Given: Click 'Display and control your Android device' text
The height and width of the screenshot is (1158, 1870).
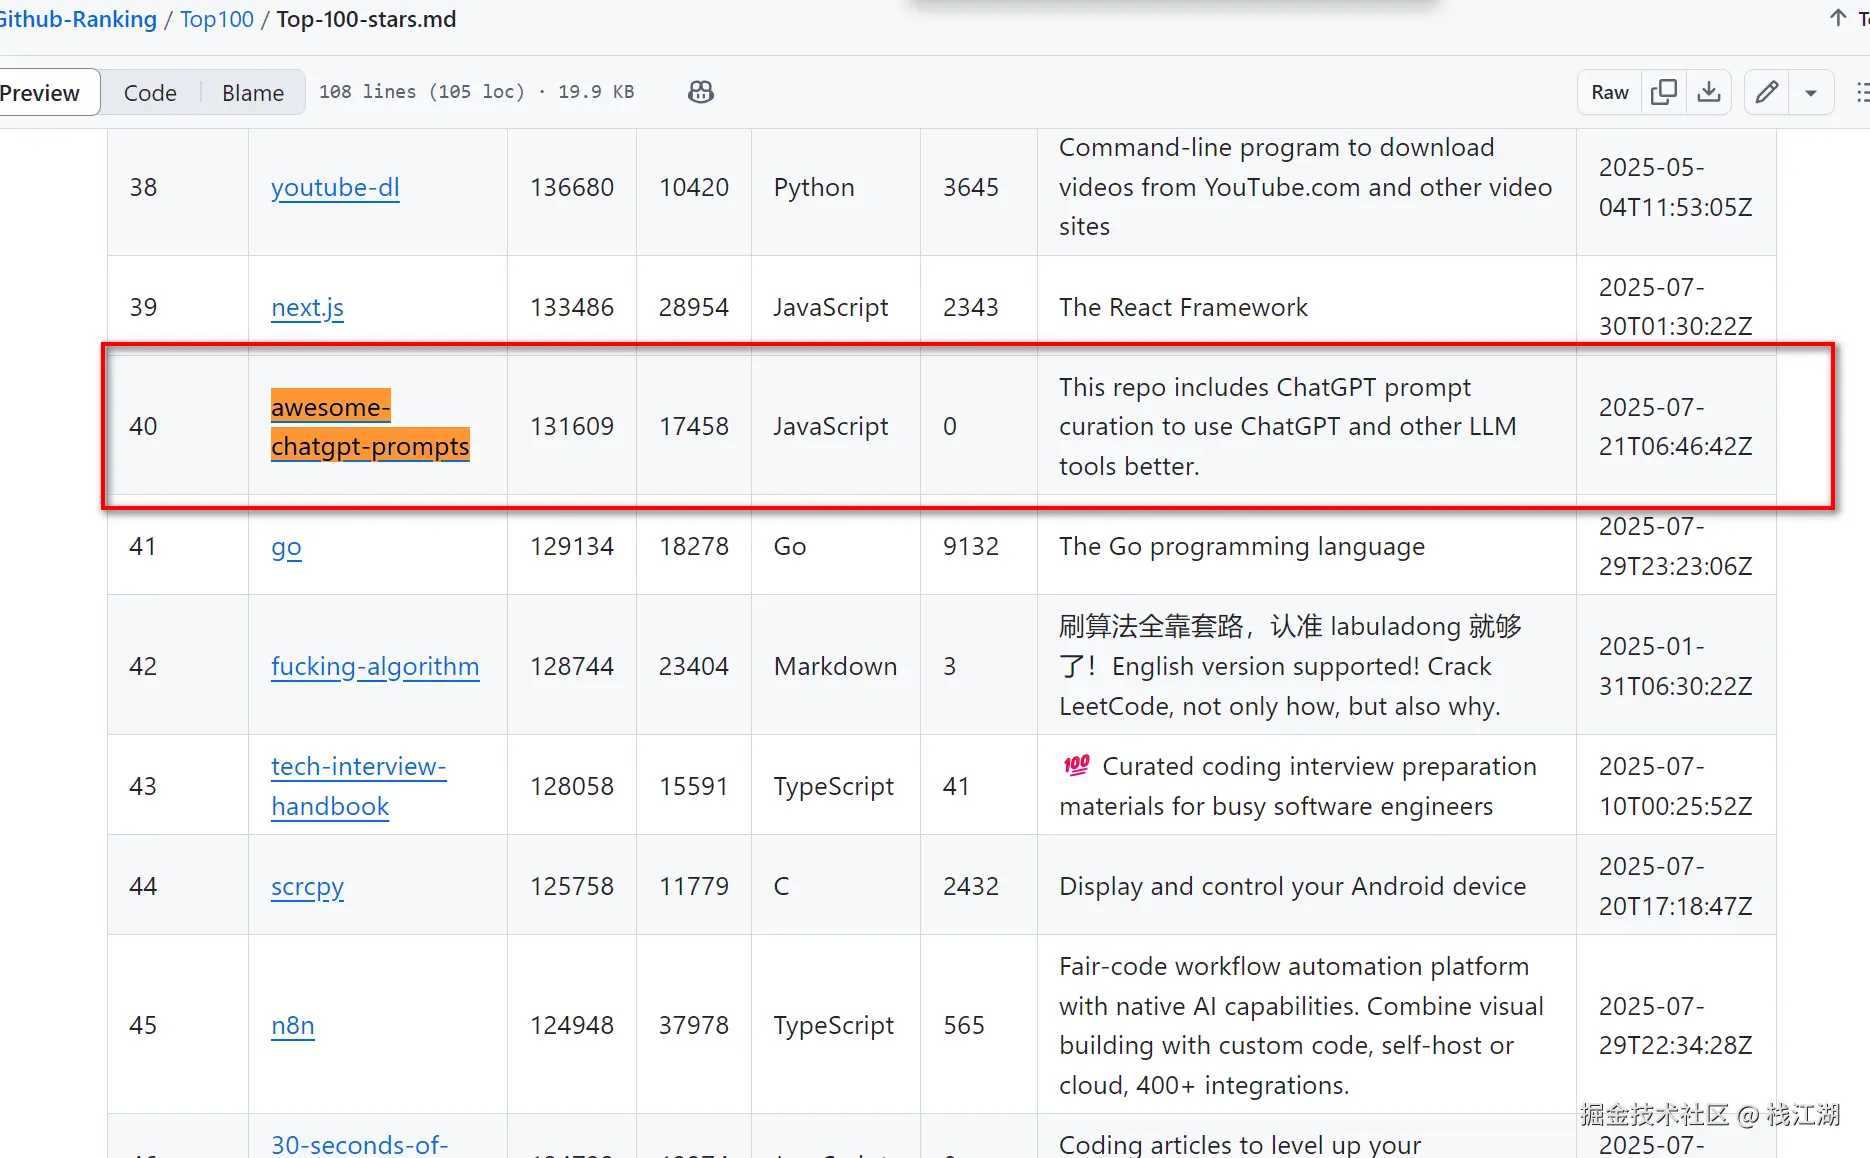Looking at the screenshot, I should (x=1292, y=886).
